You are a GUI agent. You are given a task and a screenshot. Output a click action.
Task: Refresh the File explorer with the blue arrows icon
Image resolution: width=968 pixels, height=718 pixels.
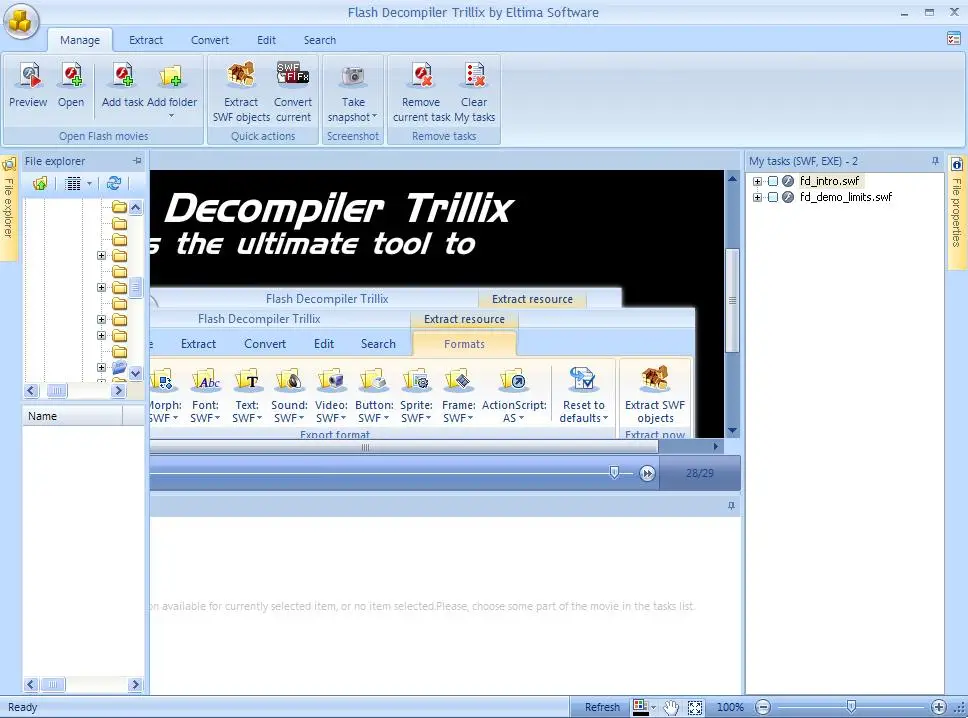(x=114, y=183)
